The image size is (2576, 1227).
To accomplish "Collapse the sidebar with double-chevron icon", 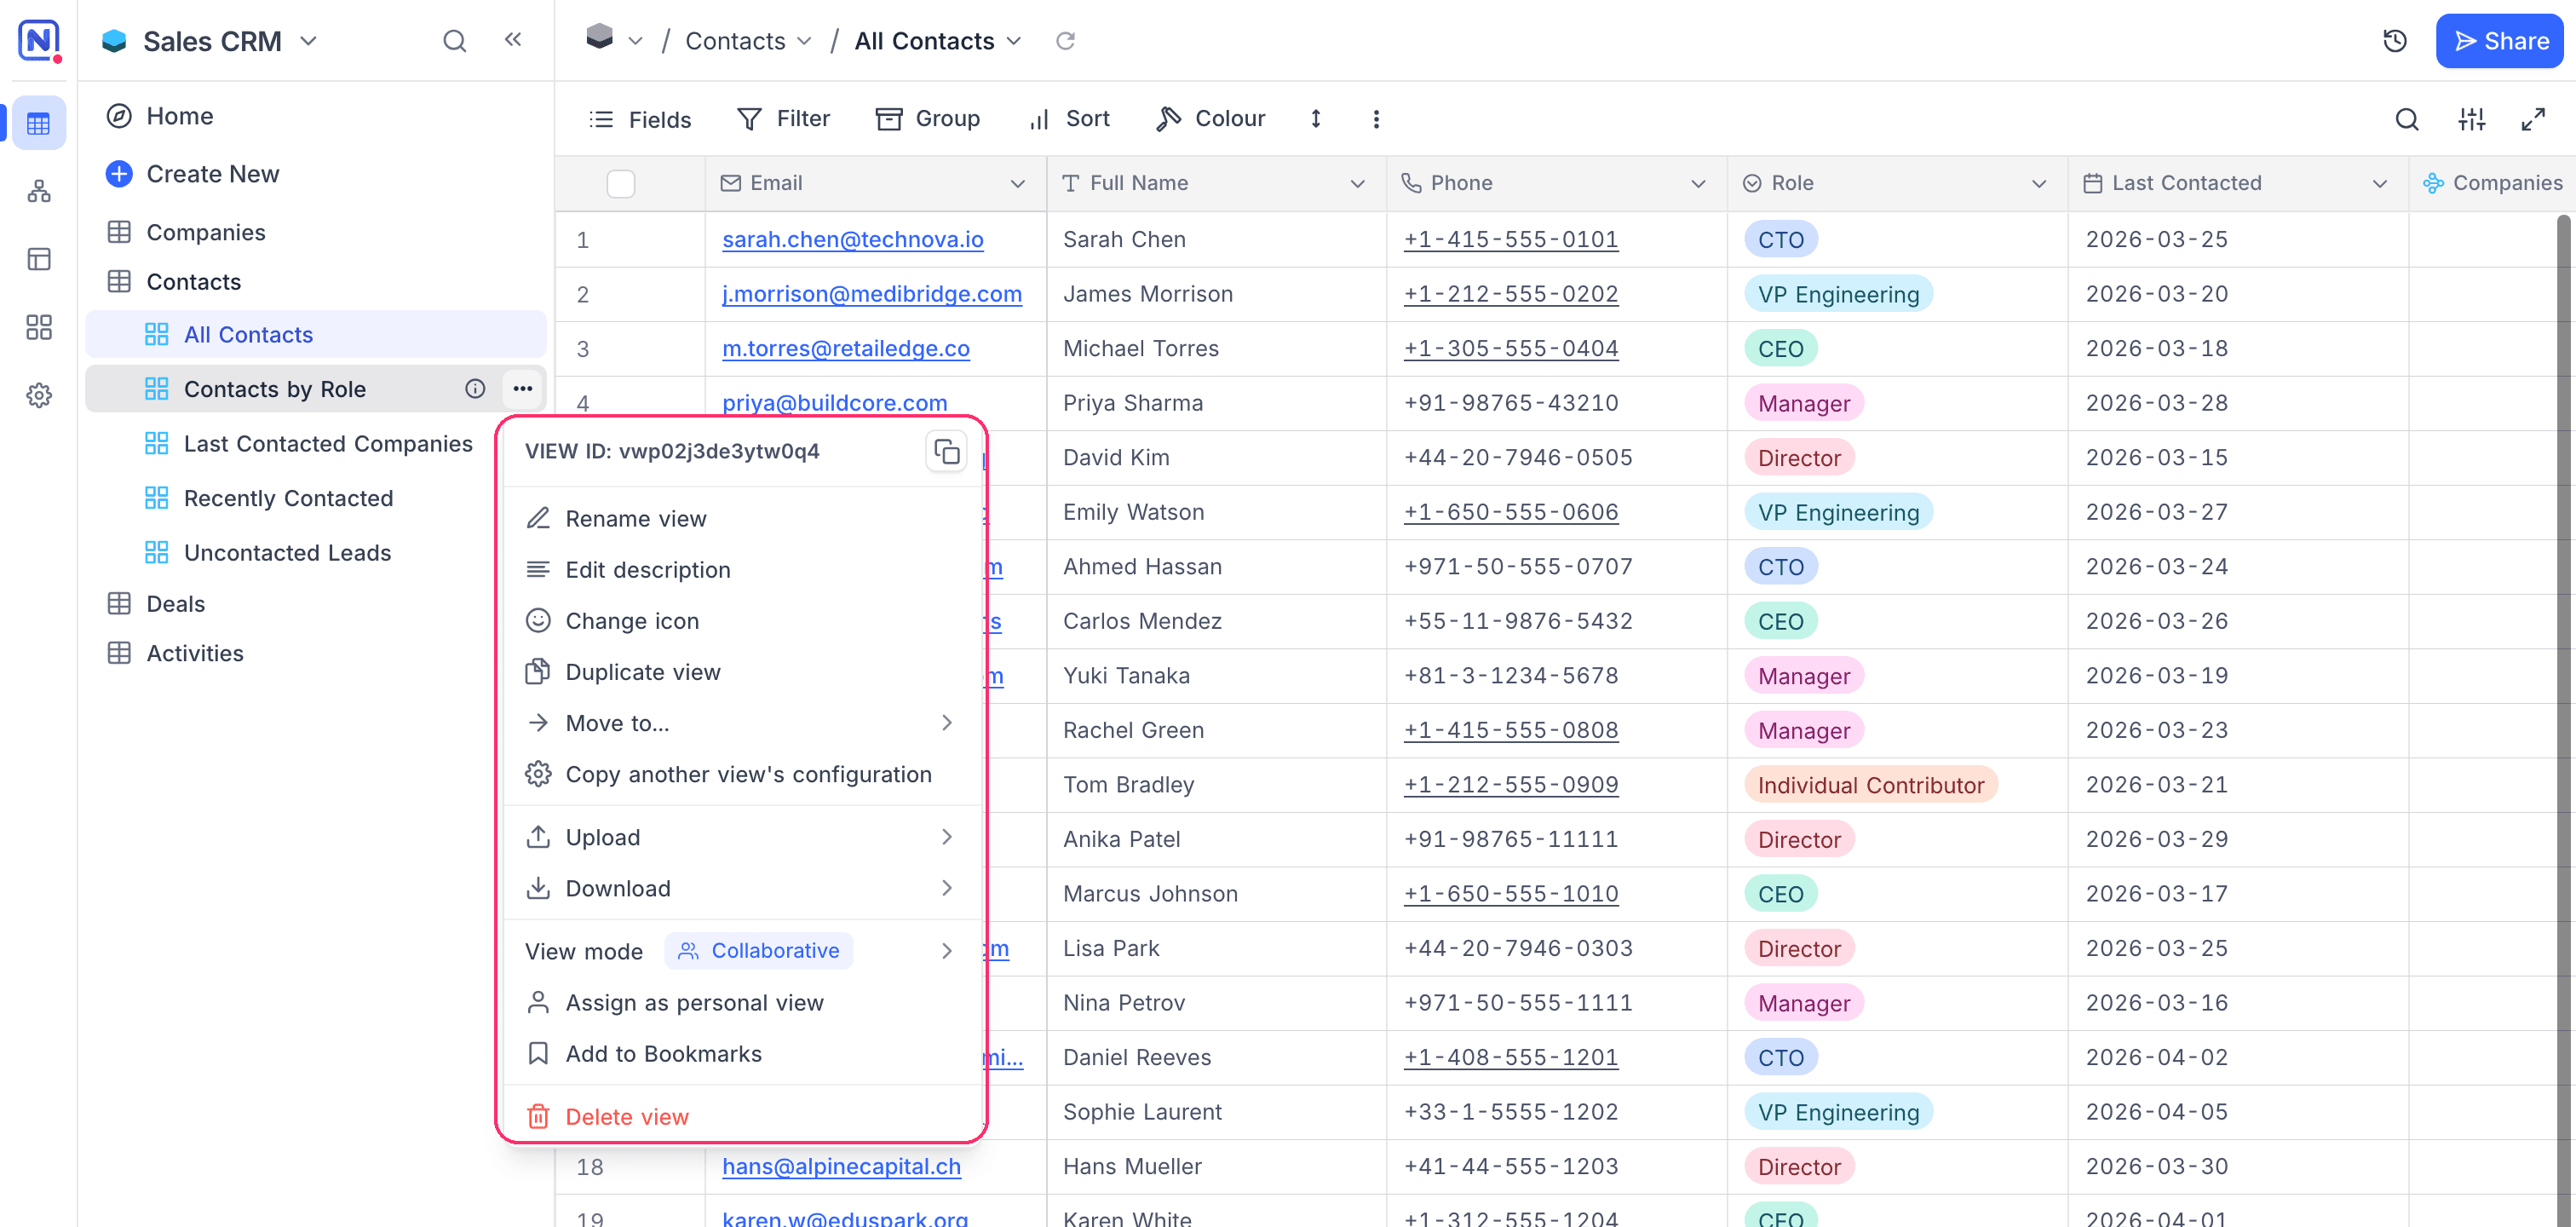I will 513,40.
